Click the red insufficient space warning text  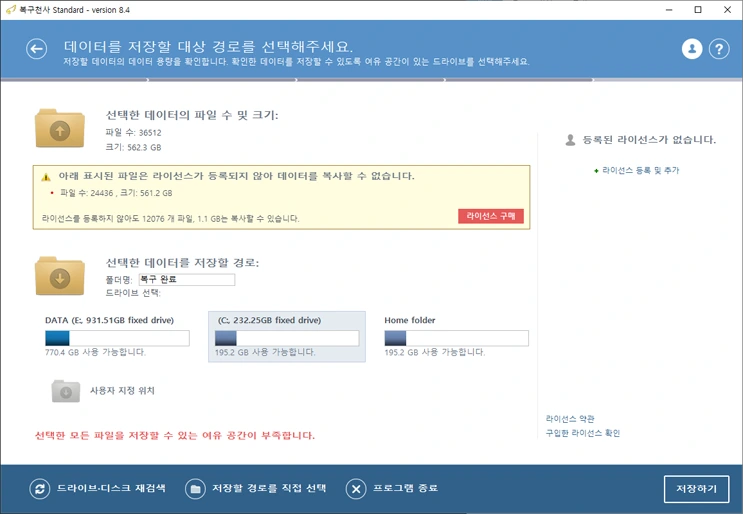175,435
